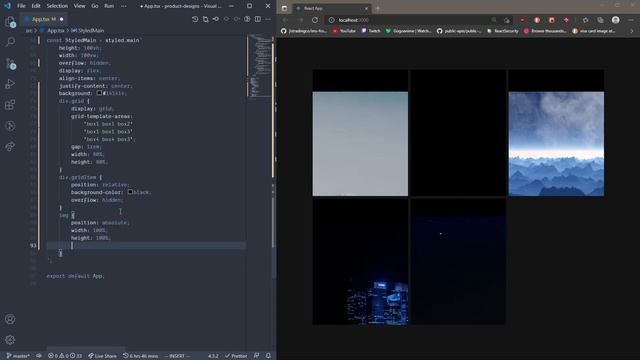
Task: Reload the localhost page in browser
Action: click(x=315, y=20)
